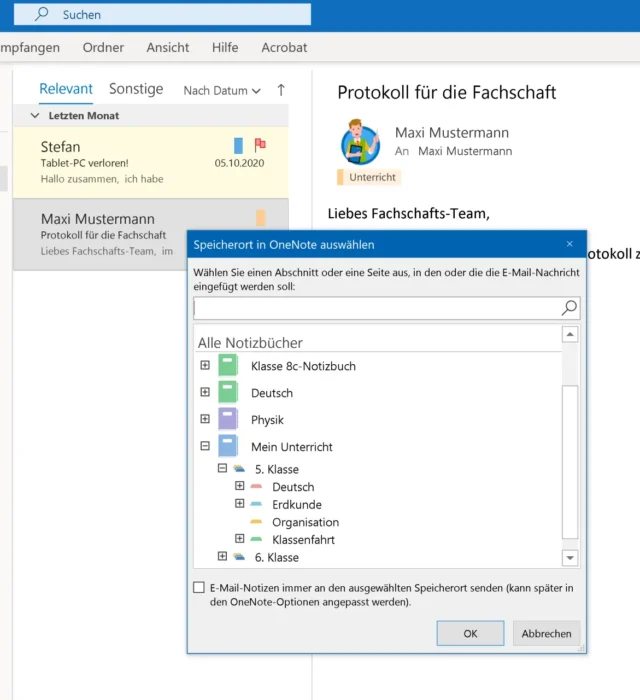Expand the Deutsch notebook tree node

[205, 393]
